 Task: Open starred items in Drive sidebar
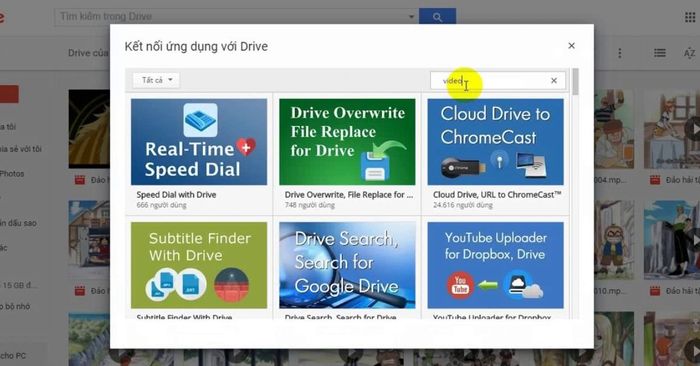[x=18, y=223]
